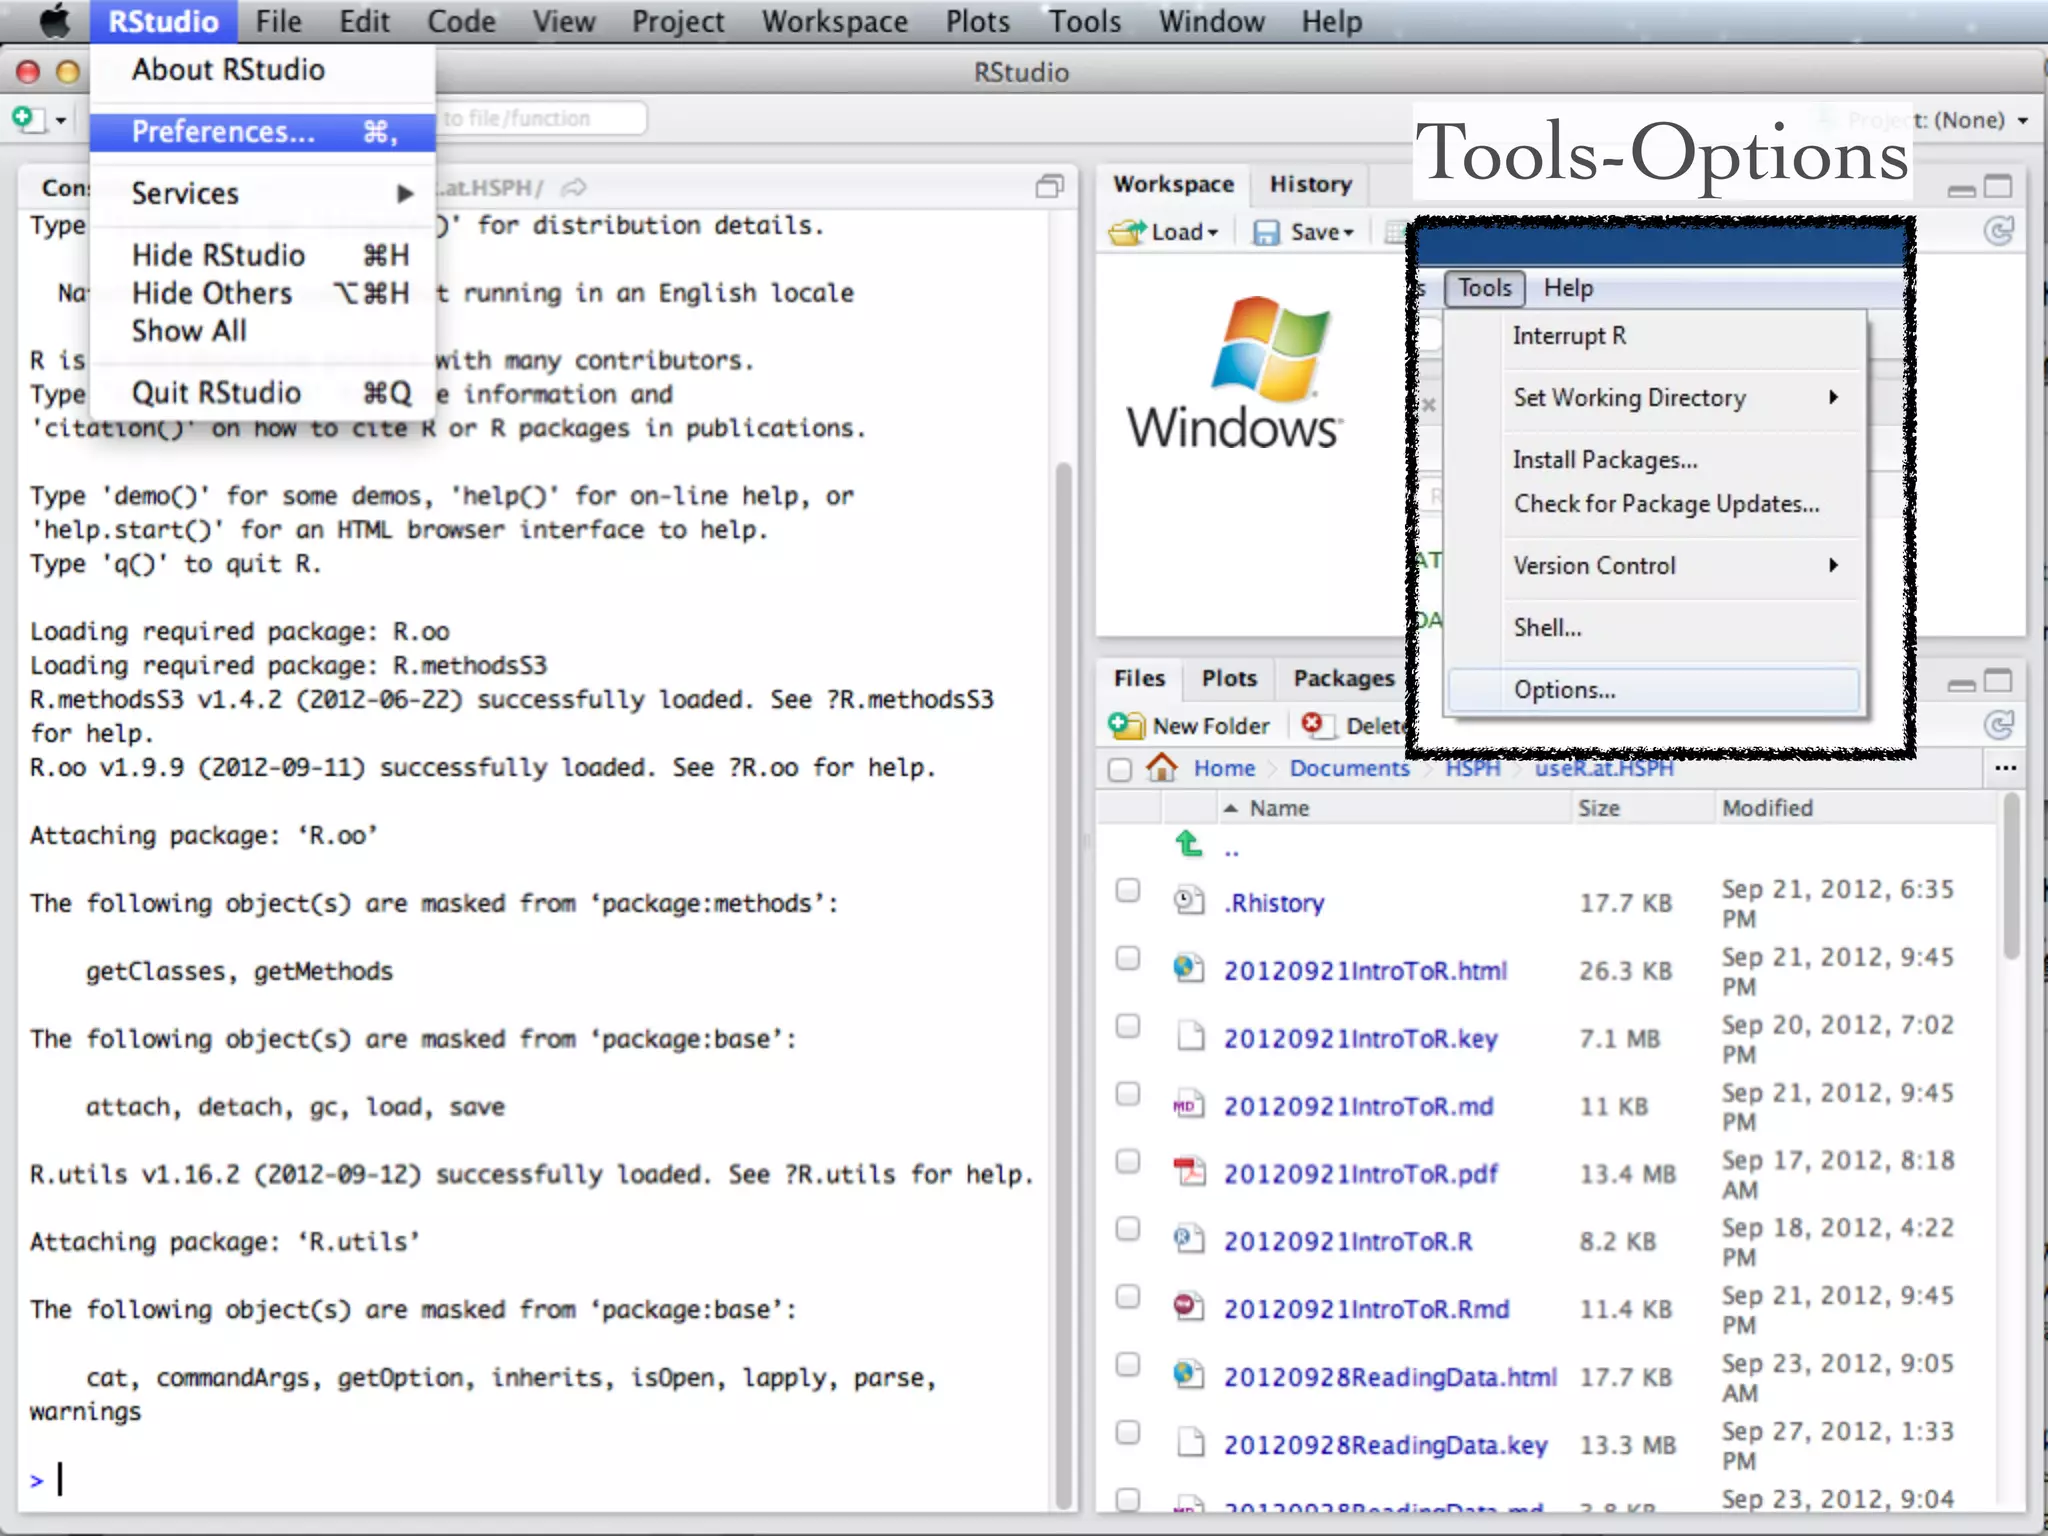Viewport: 2048px width, 1536px height.
Task: Click the .Rhistory file icon
Action: click(x=1188, y=900)
